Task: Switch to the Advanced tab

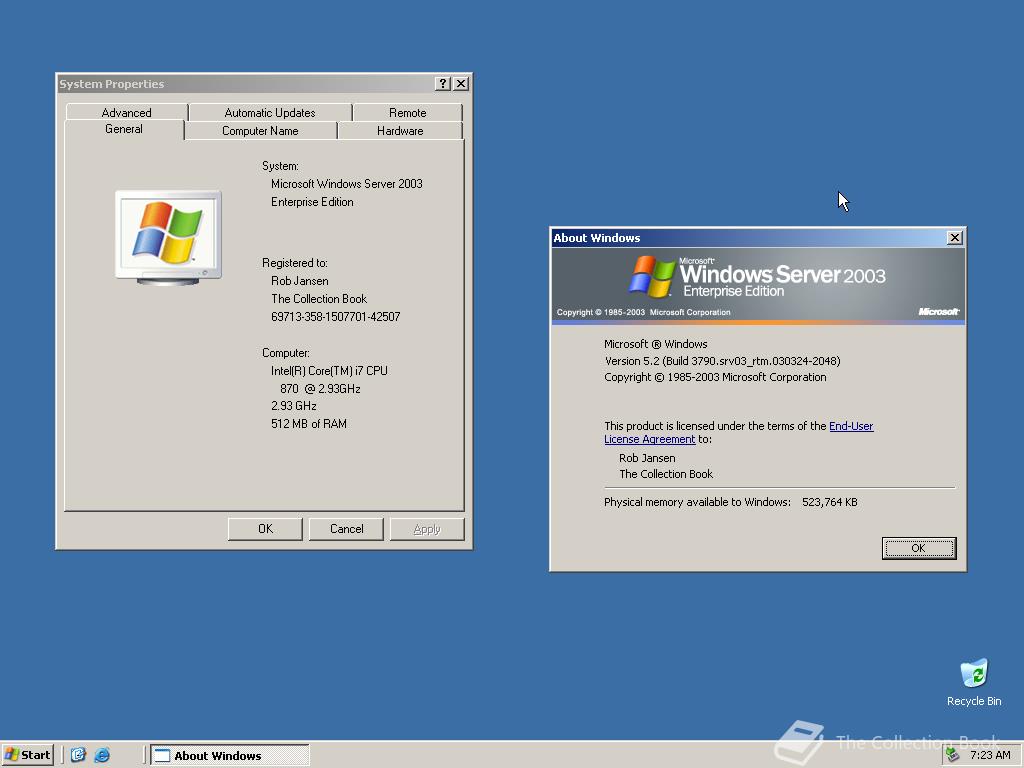Action: point(127,112)
